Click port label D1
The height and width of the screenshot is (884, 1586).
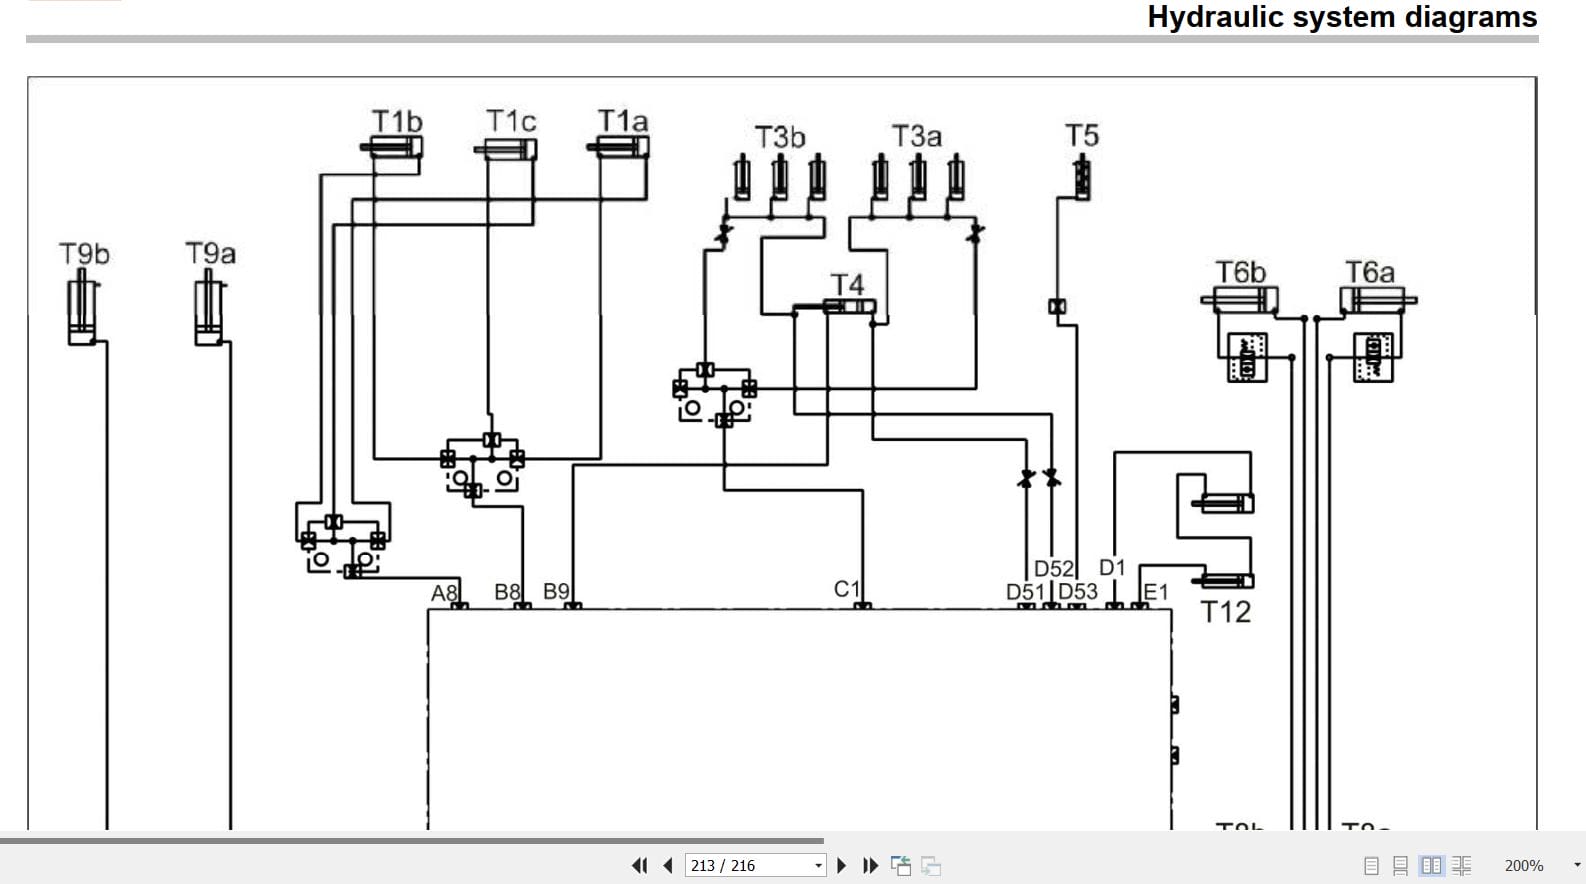click(x=1113, y=568)
